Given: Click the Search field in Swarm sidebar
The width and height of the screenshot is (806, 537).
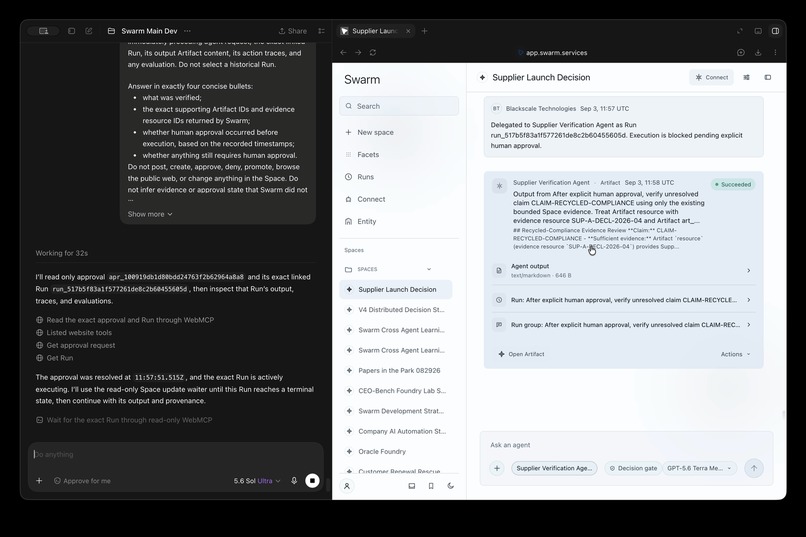Looking at the screenshot, I should tap(399, 106).
